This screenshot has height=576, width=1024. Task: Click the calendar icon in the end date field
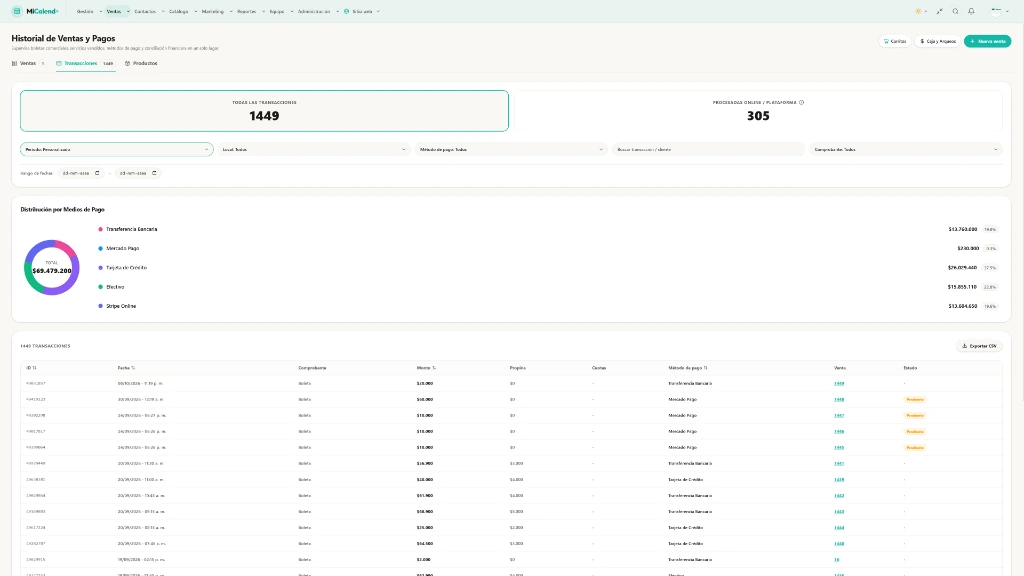tap(154, 173)
